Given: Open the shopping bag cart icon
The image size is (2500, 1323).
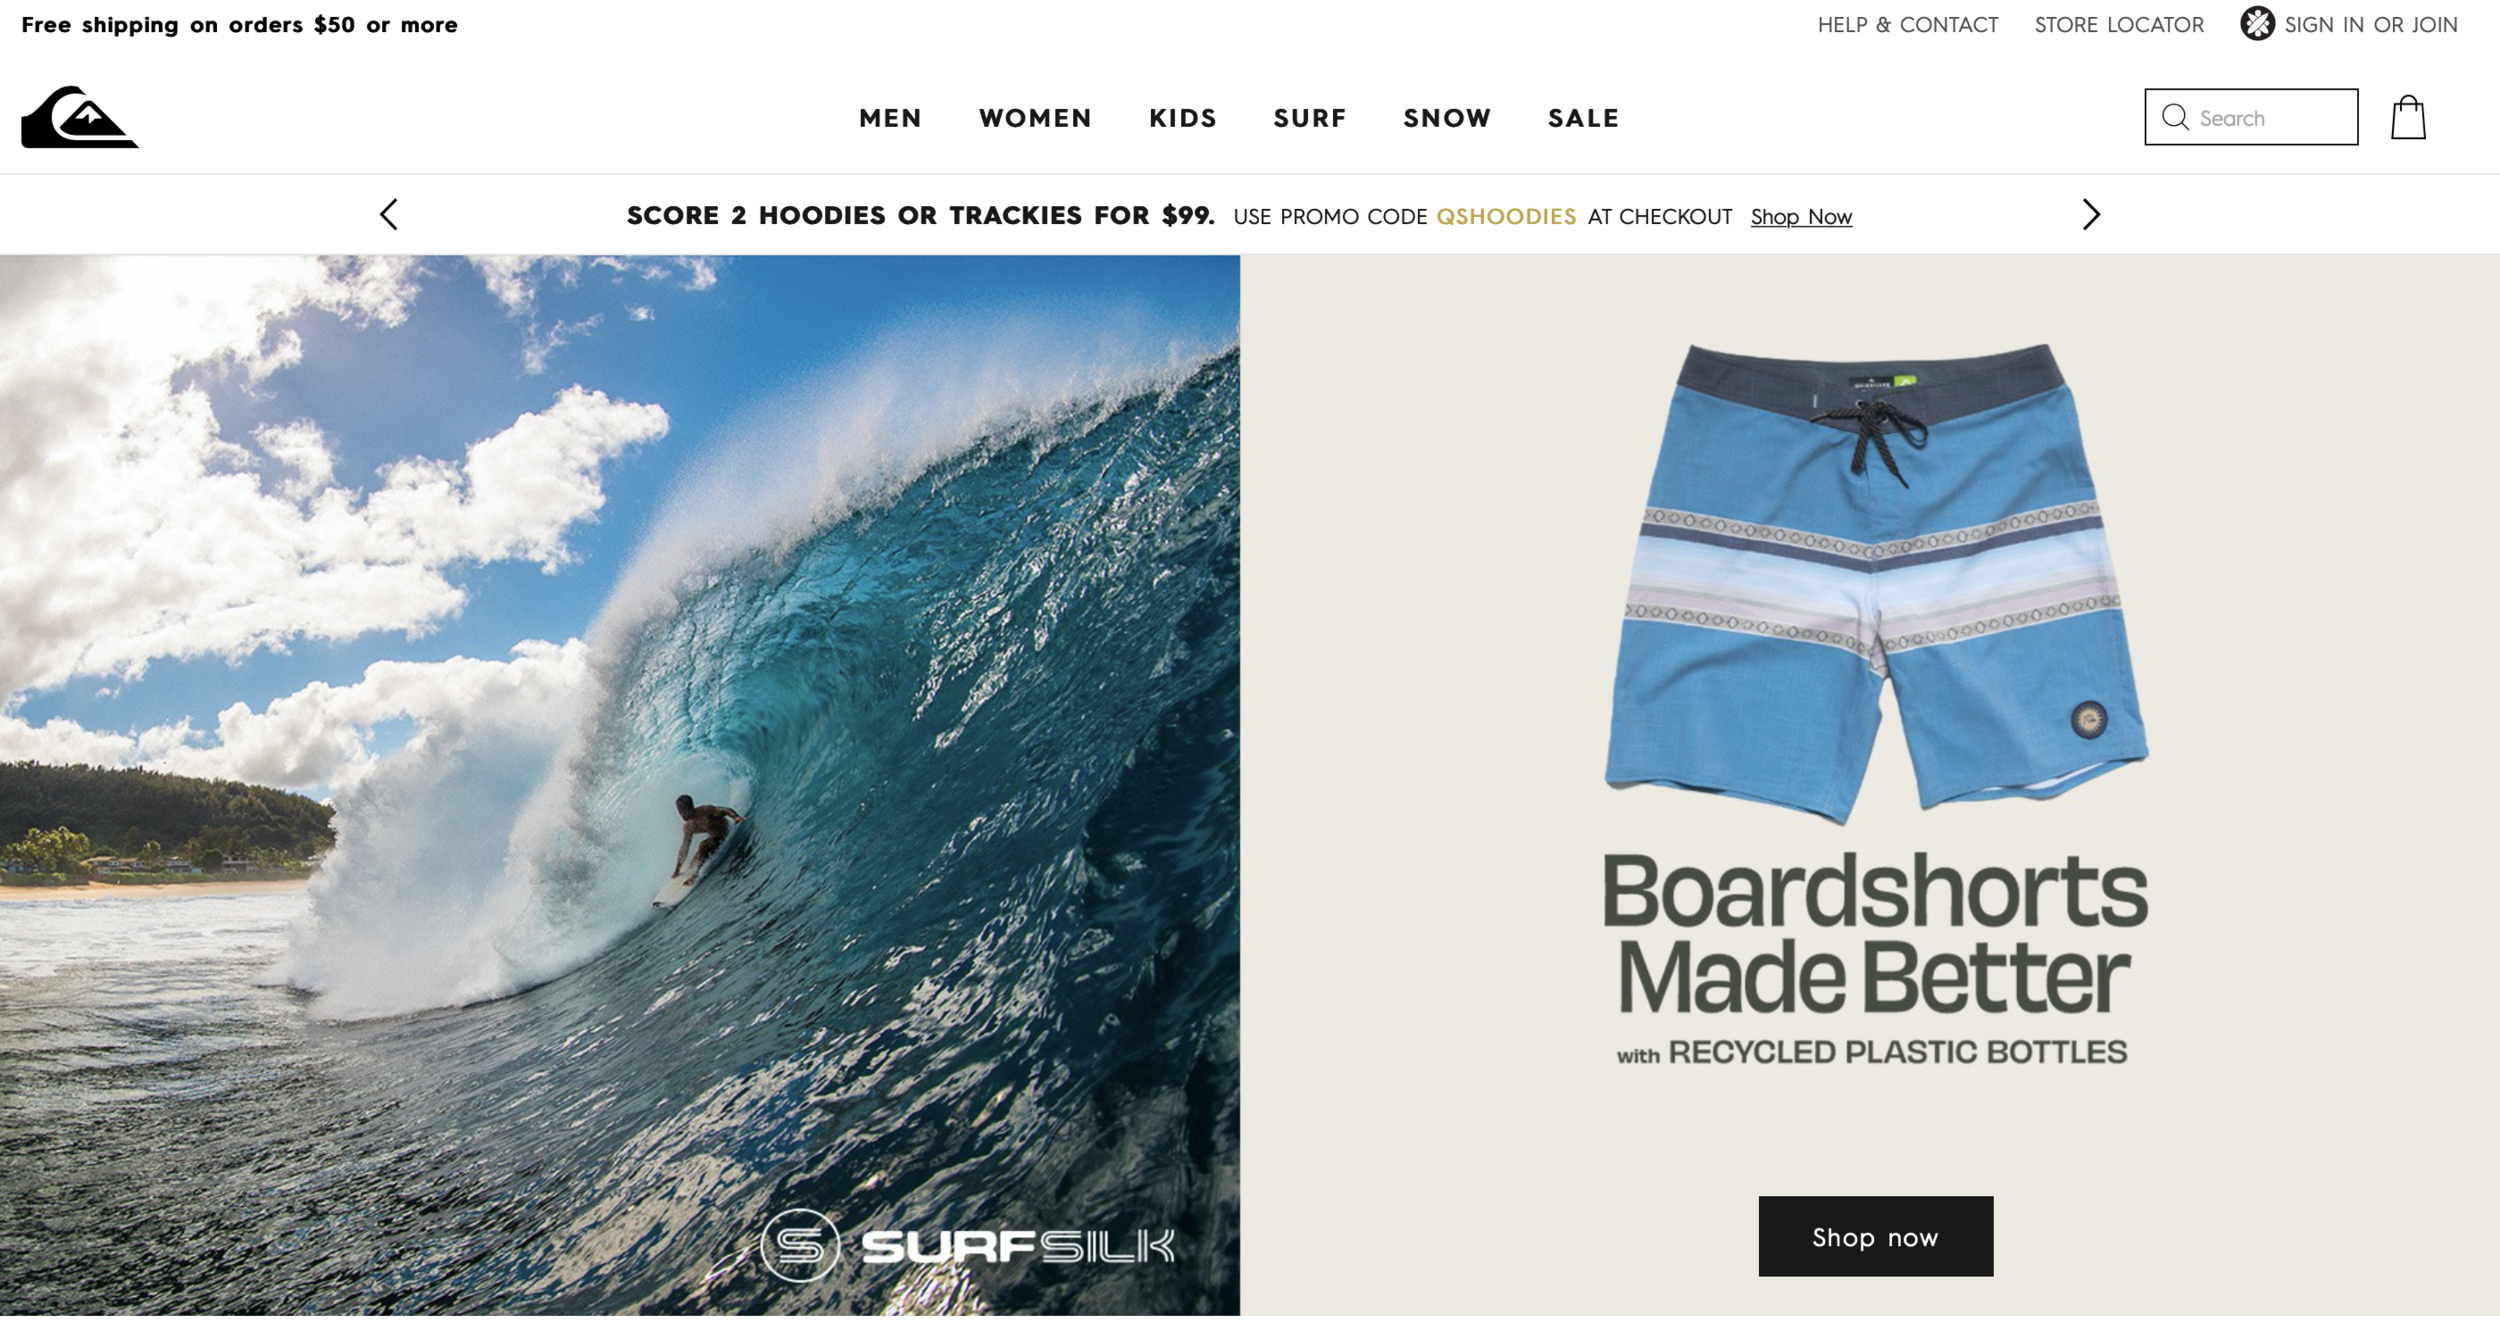Looking at the screenshot, I should pyautogui.click(x=2408, y=117).
